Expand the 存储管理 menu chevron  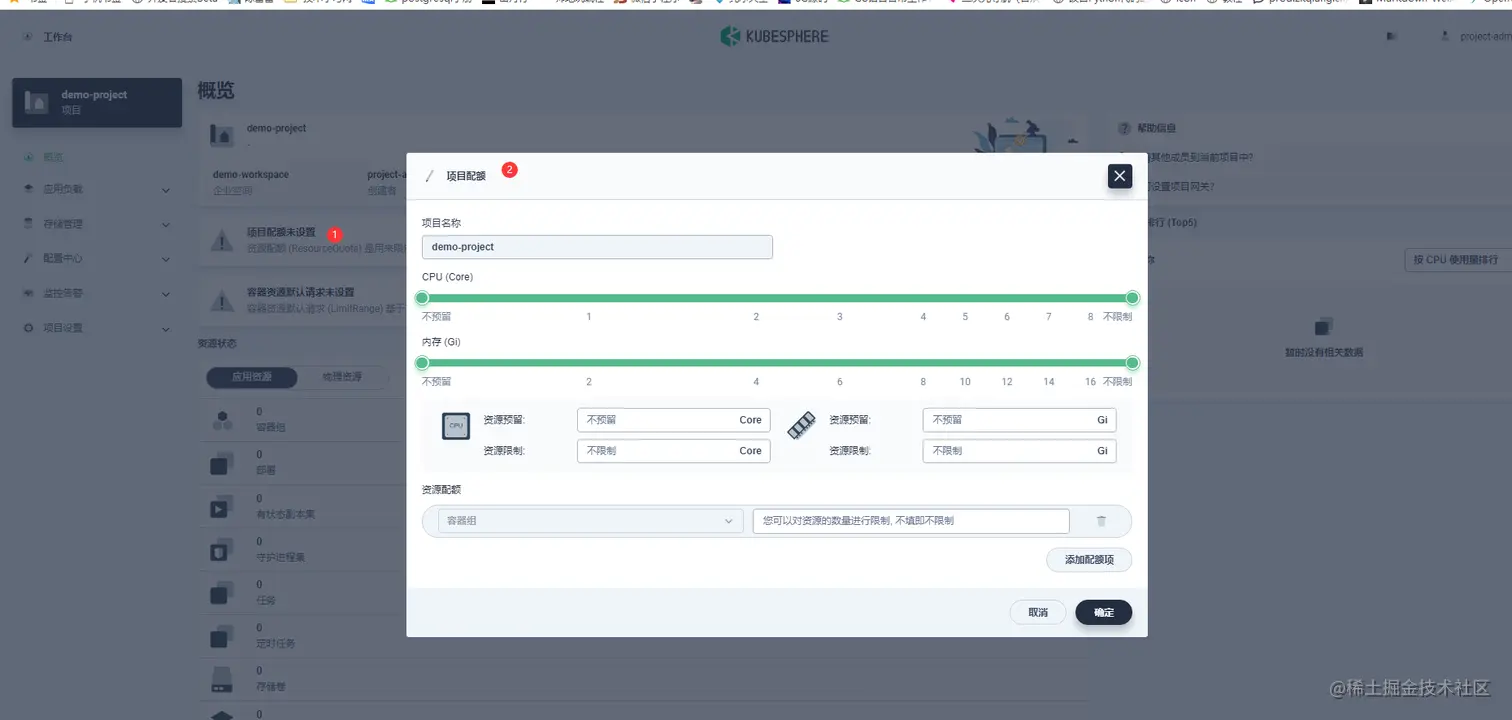point(166,224)
